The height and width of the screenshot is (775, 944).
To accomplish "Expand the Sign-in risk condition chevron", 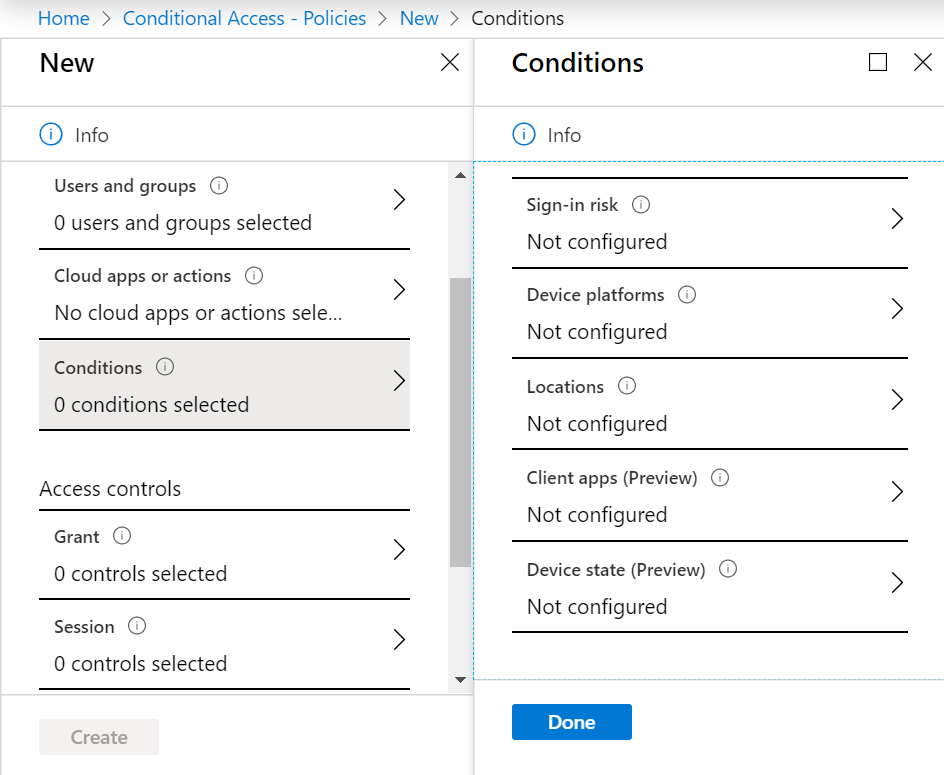I will coord(897,219).
